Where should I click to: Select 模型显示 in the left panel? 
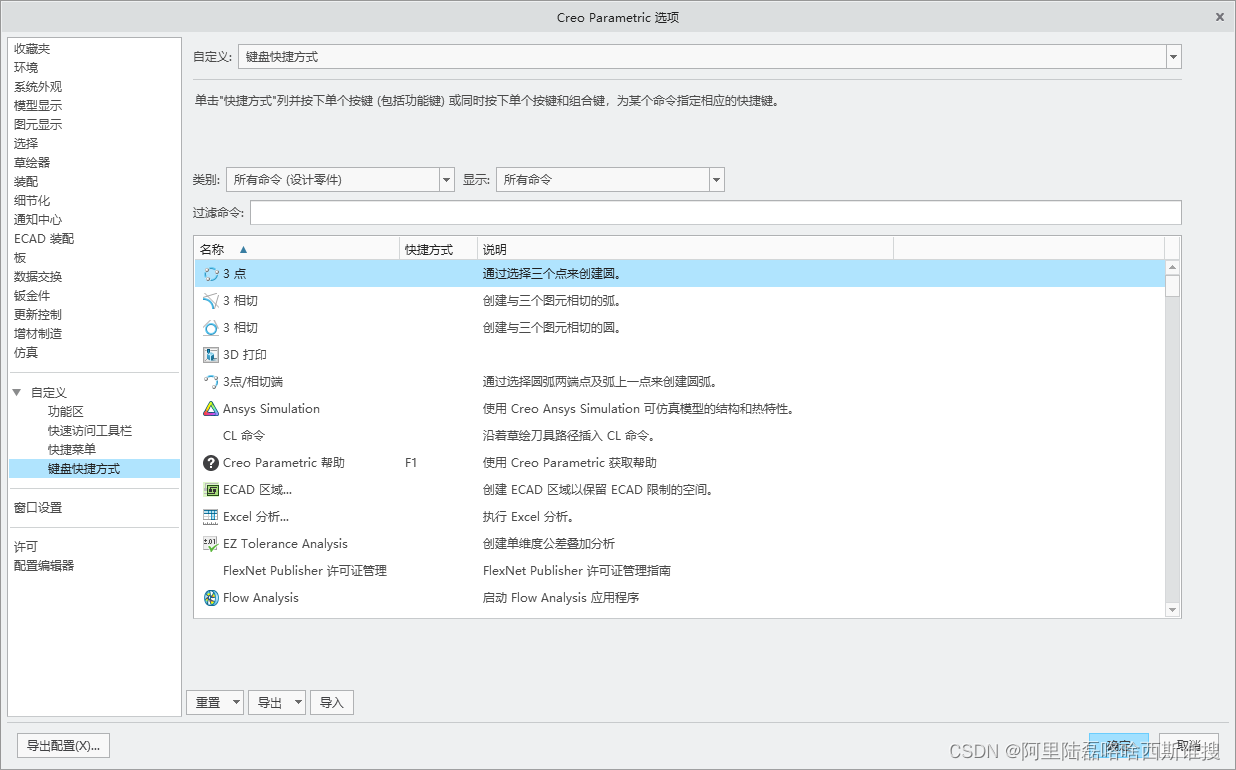click(38, 105)
